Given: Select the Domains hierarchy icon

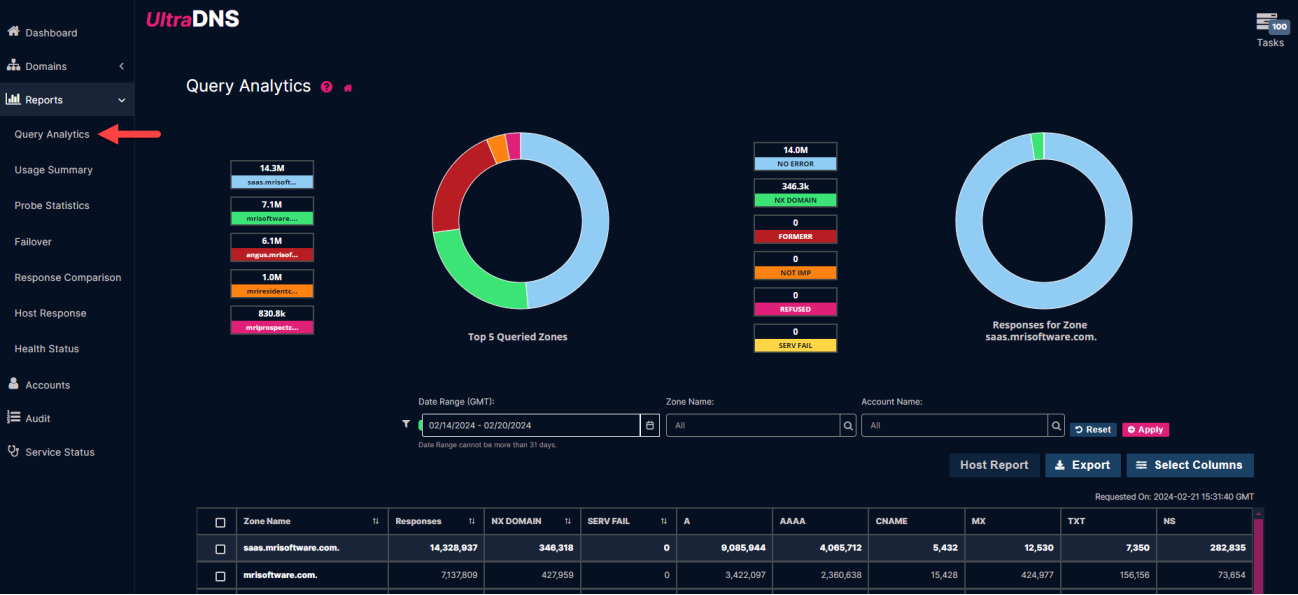Looking at the screenshot, I should 13,66.
